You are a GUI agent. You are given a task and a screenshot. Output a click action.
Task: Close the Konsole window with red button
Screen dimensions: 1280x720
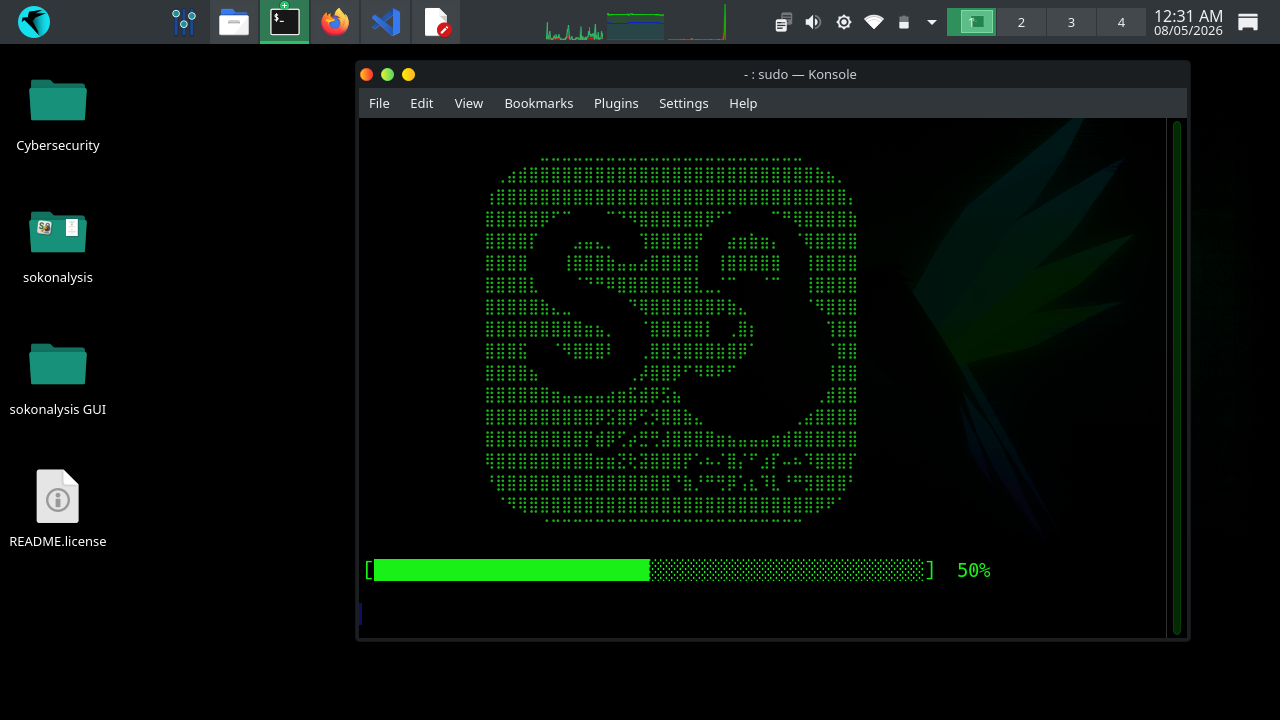pos(367,74)
